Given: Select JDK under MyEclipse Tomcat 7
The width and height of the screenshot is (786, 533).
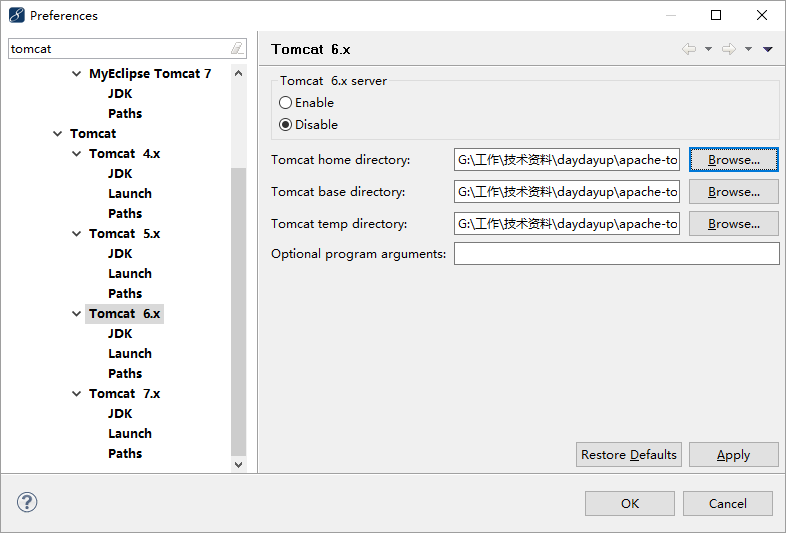Looking at the screenshot, I should click(120, 93).
